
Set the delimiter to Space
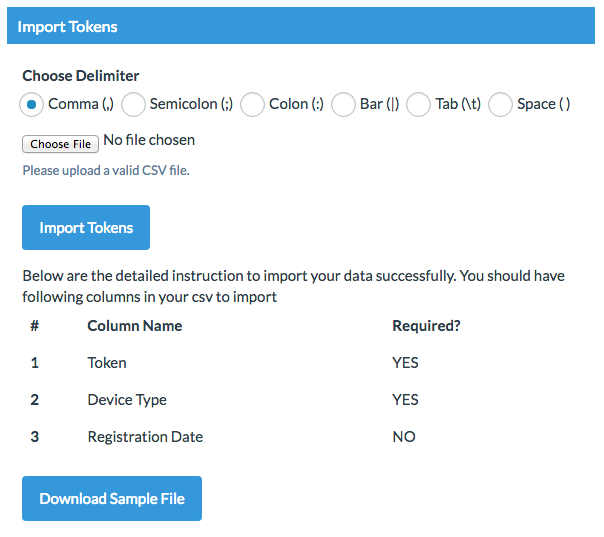coord(501,104)
